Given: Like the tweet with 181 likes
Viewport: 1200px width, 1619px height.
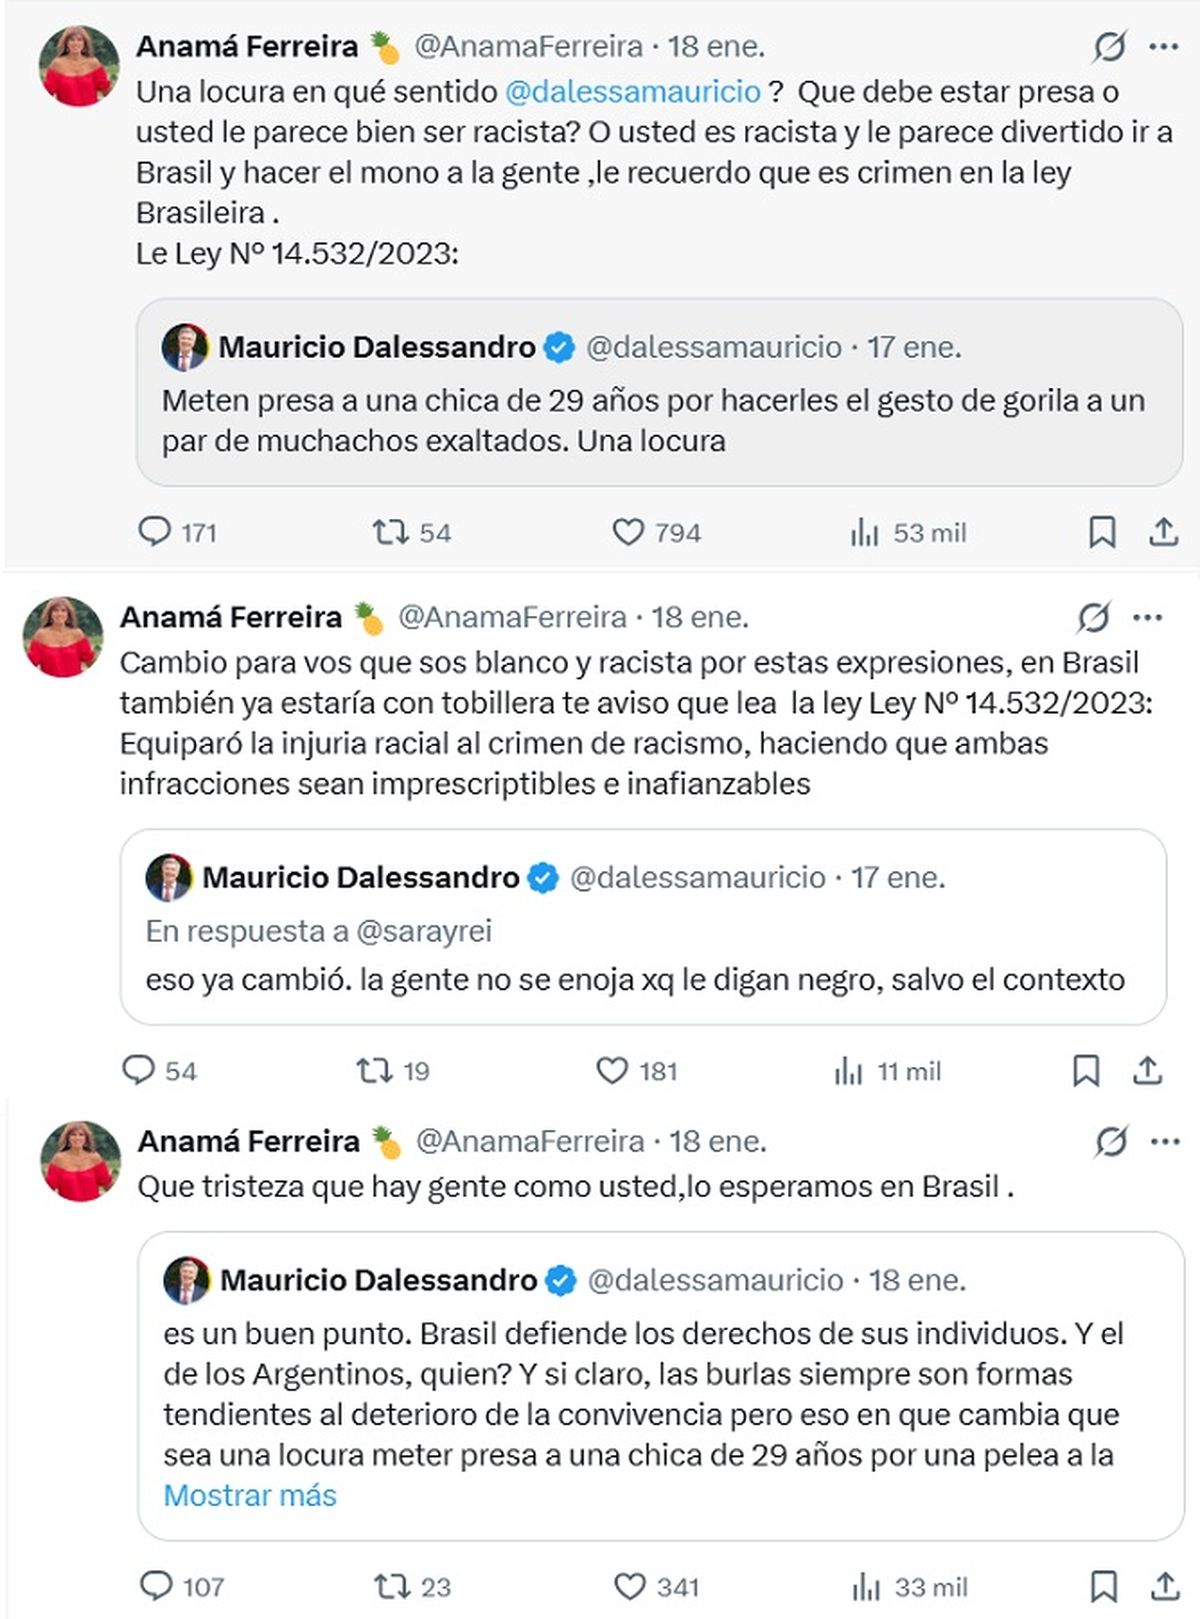Looking at the screenshot, I should pyautogui.click(x=612, y=1071).
